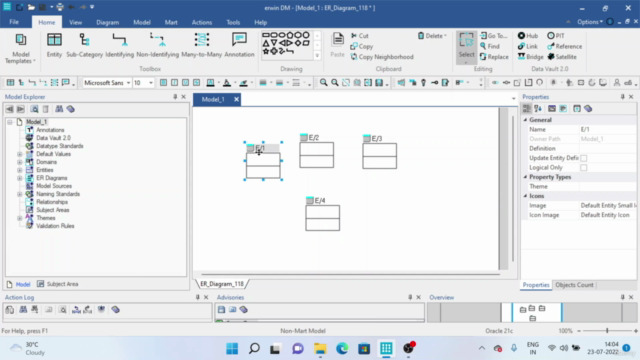This screenshot has height=360, width=640.
Task: Open the Help ribbon tab
Action: [260, 22]
